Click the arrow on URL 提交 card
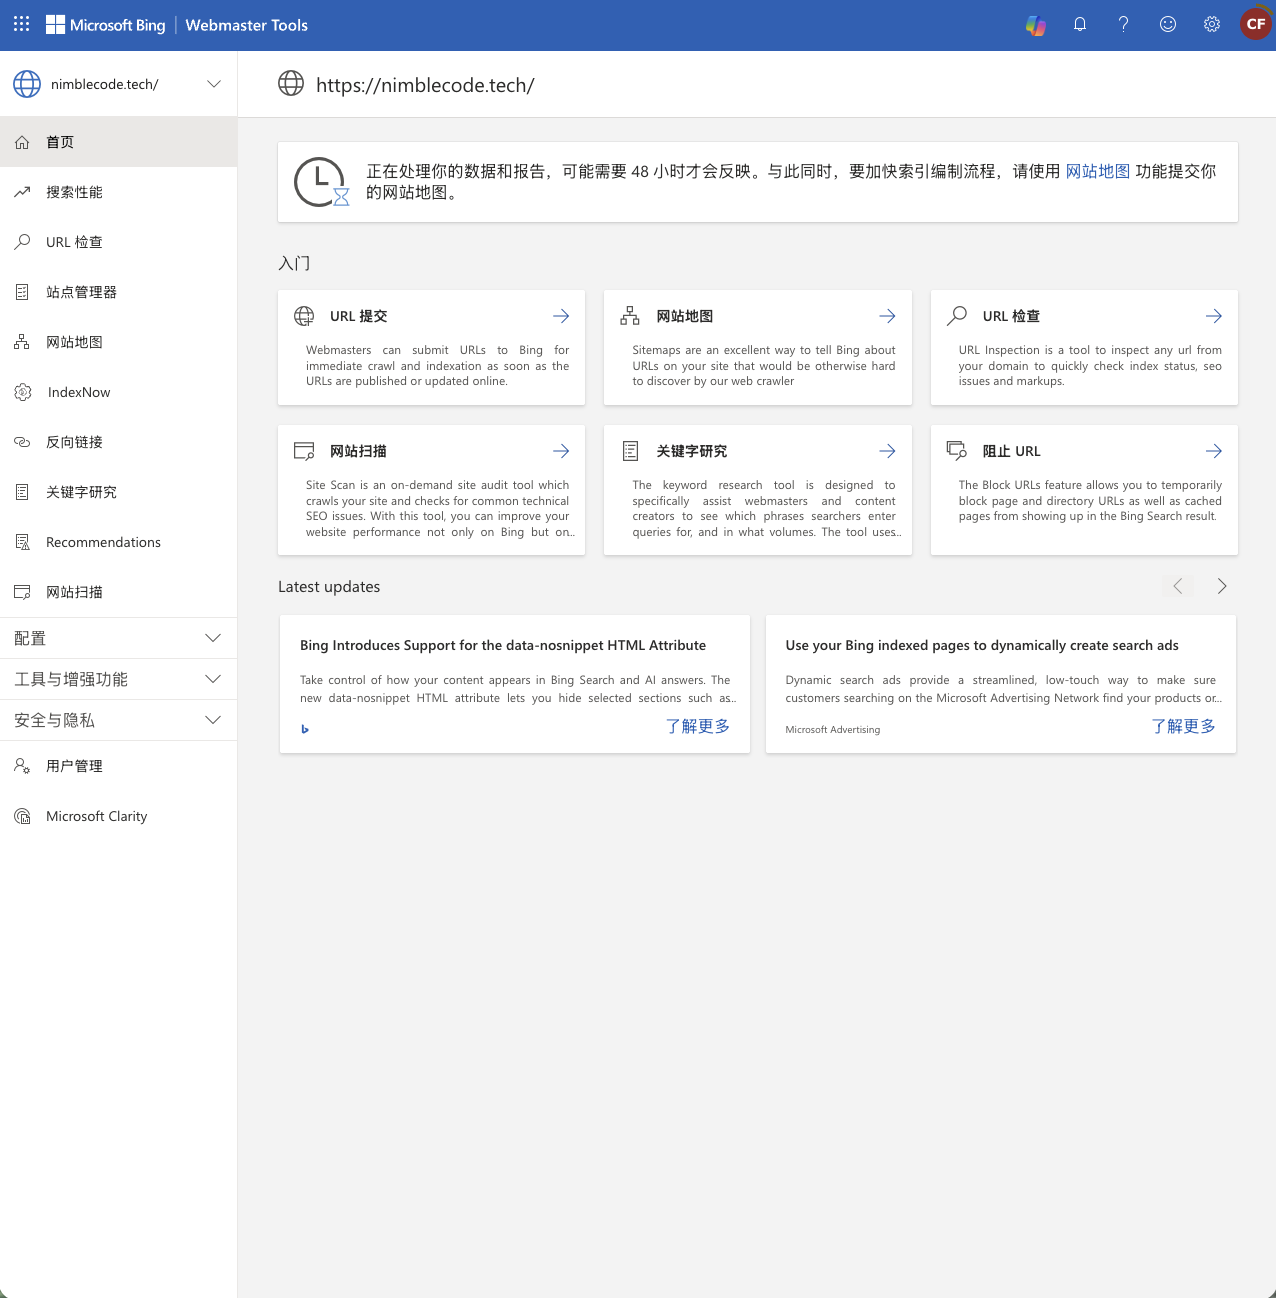This screenshot has height=1298, width=1276. (x=561, y=316)
